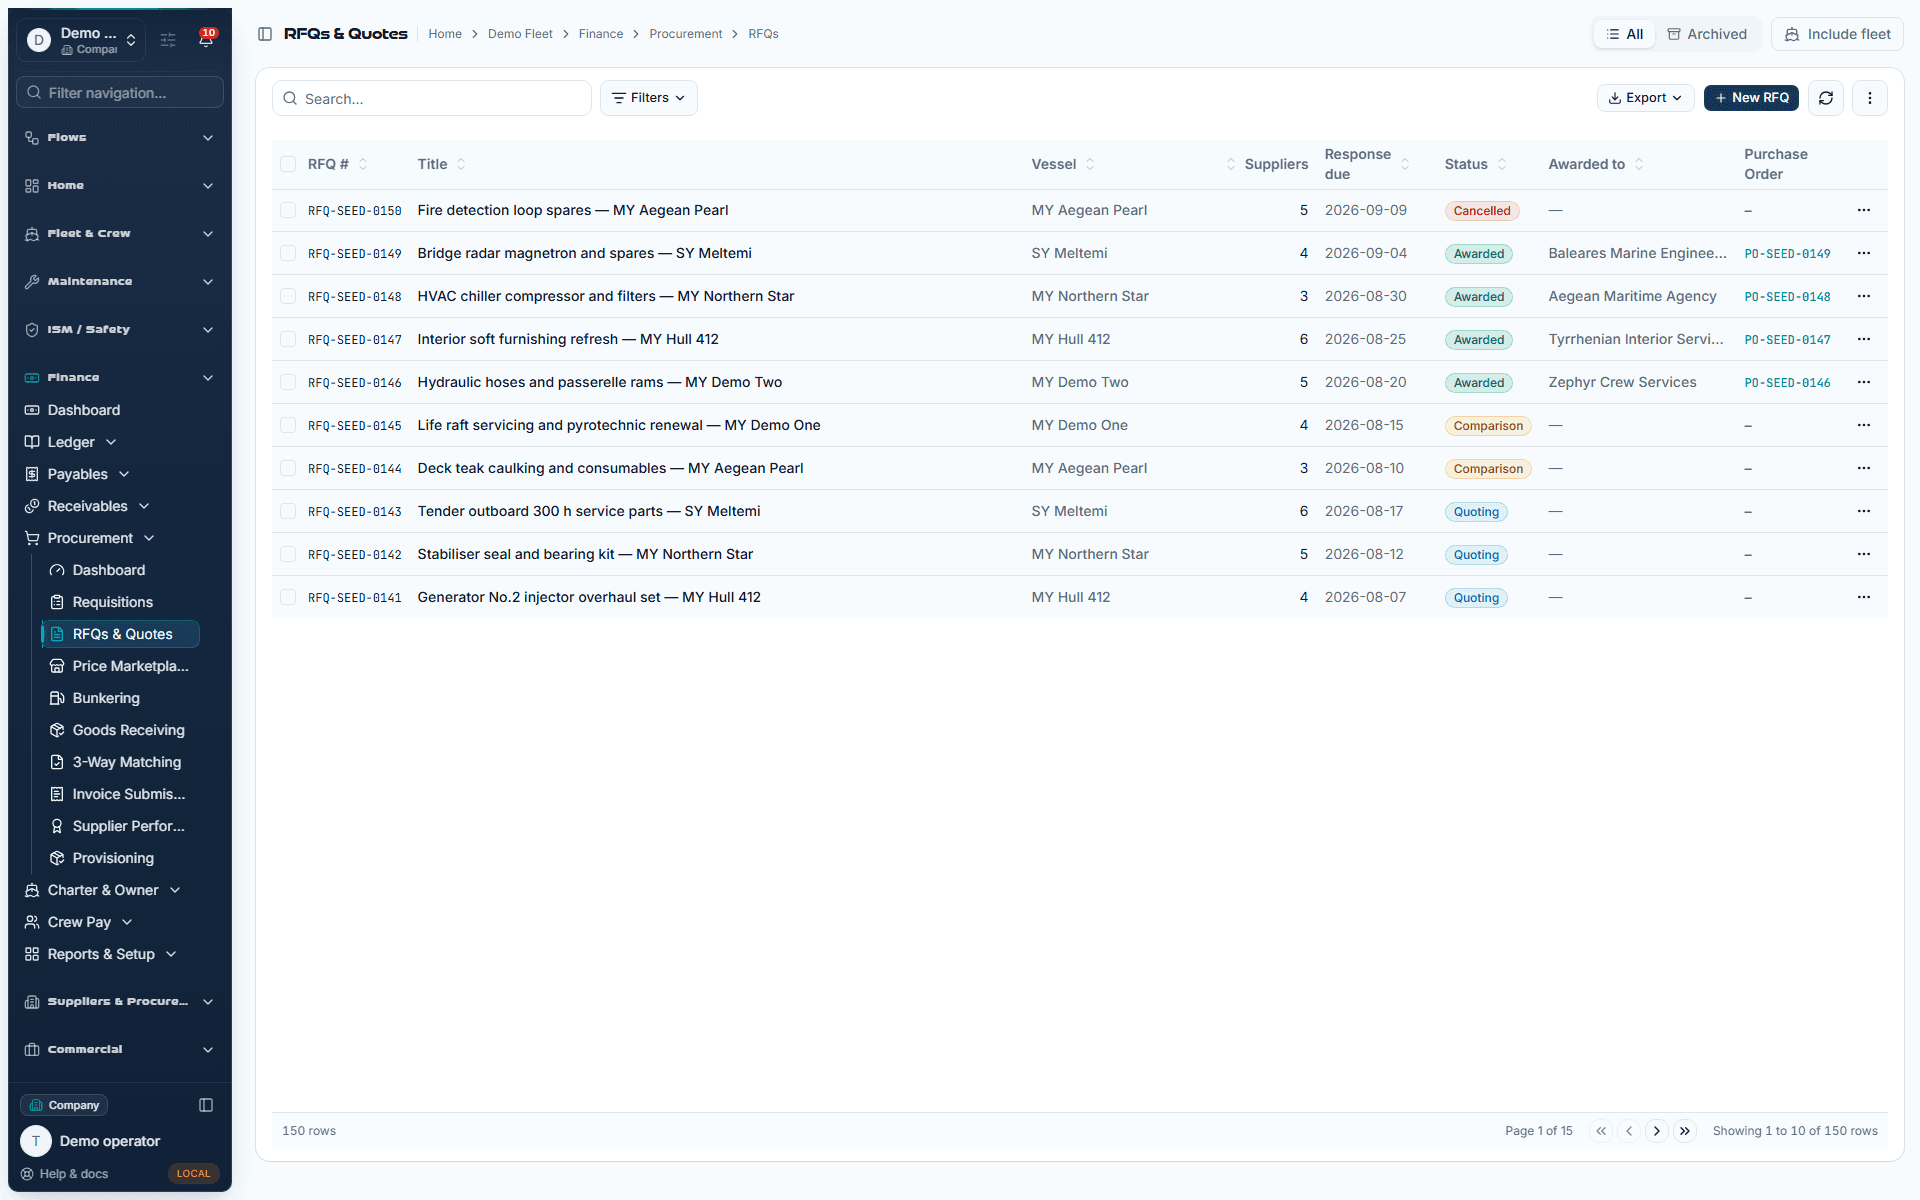Jump to the last page

(x=1685, y=1131)
